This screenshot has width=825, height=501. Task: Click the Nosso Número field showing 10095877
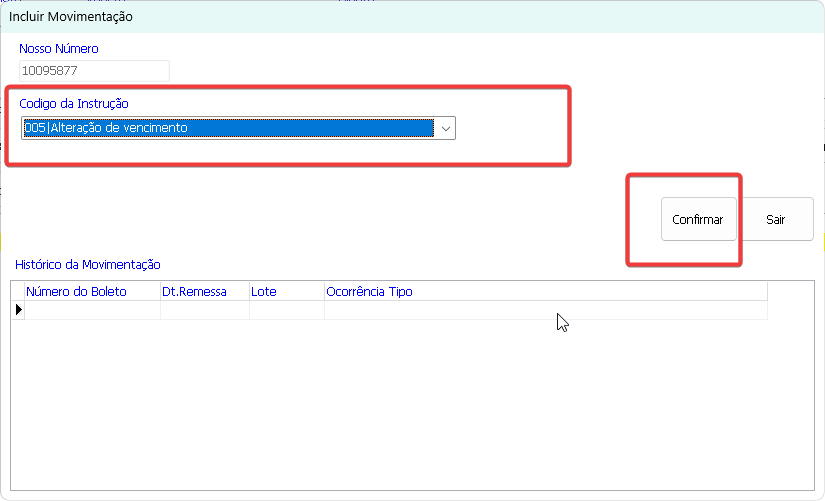(94, 71)
